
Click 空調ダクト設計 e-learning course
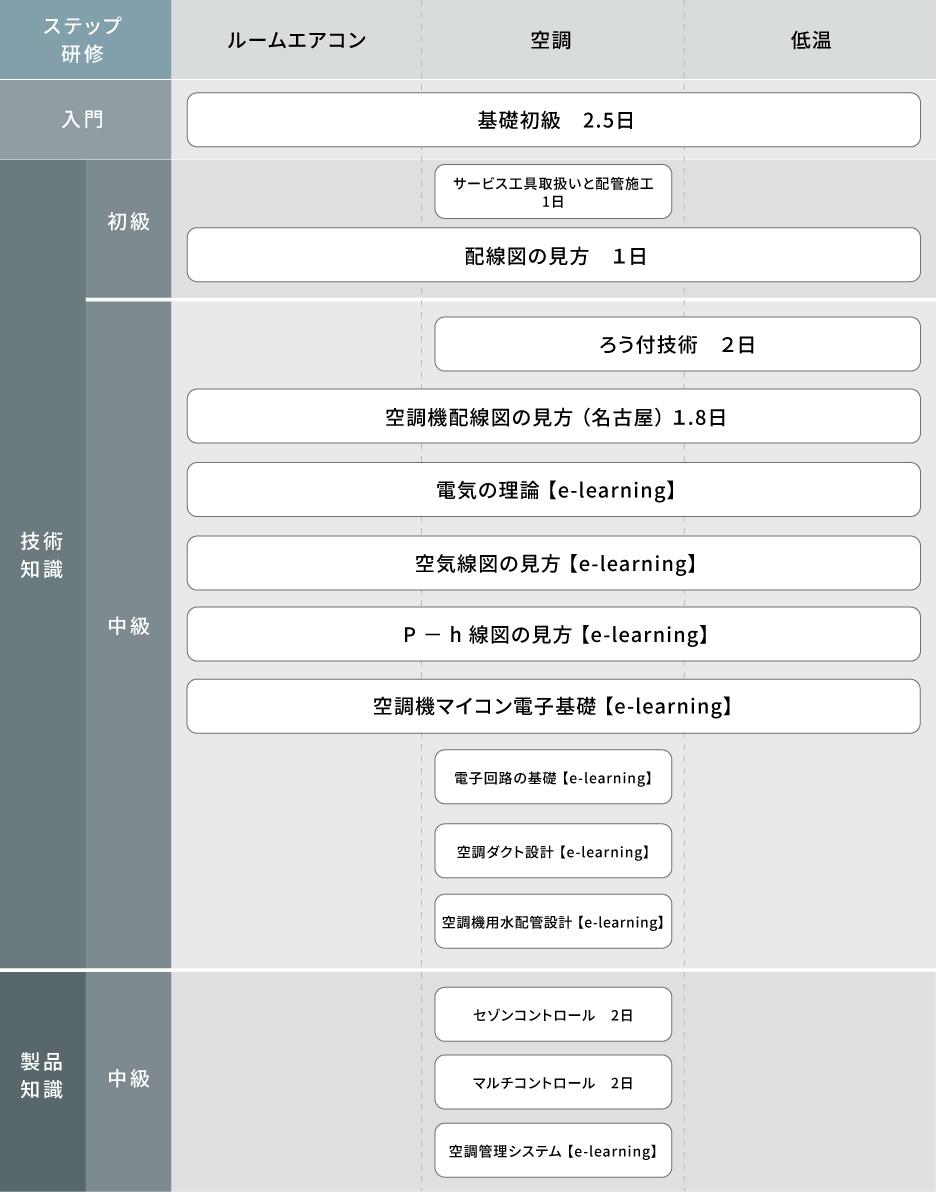tap(553, 851)
